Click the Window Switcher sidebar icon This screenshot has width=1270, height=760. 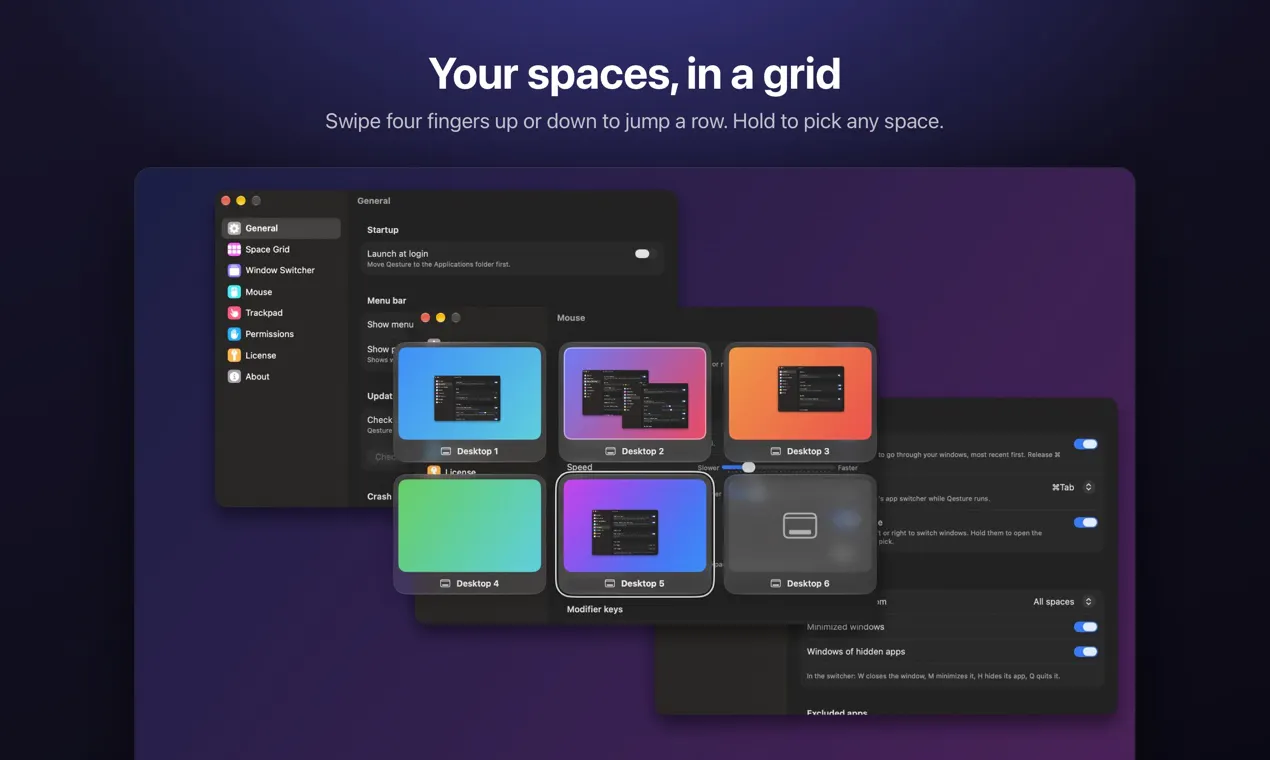(x=234, y=270)
